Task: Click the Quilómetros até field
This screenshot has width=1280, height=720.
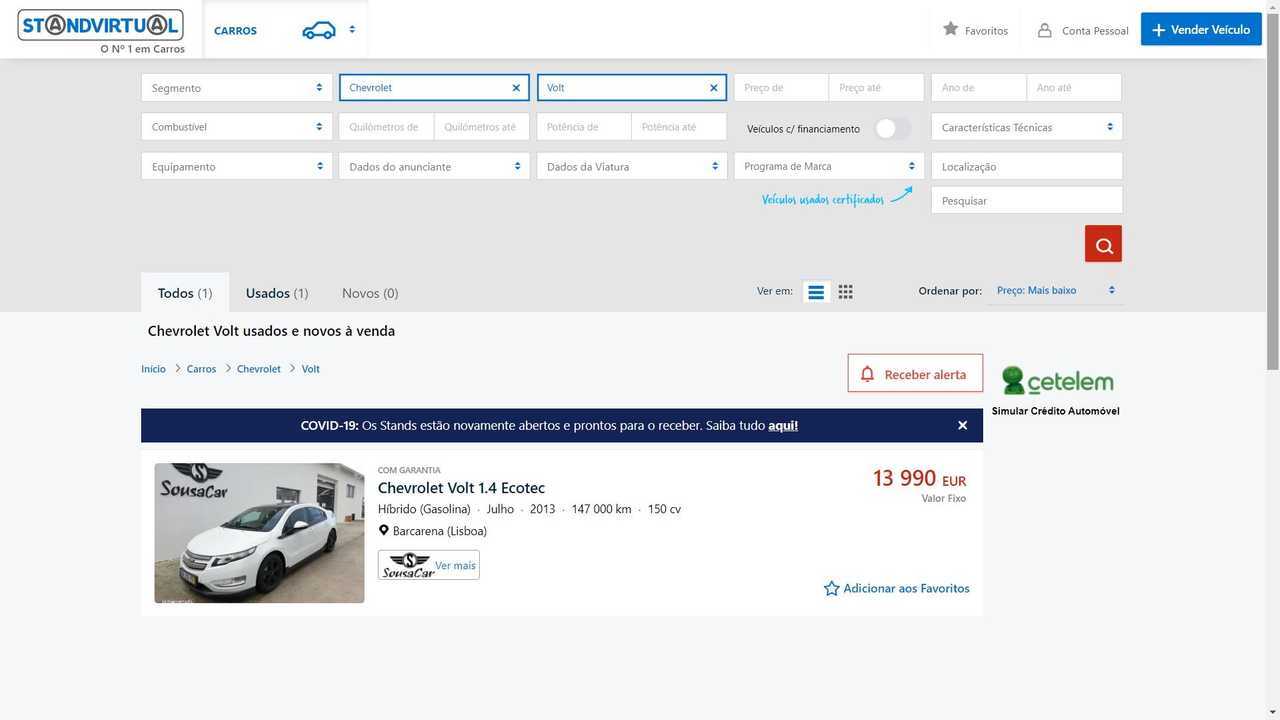Action: click(x=482, y=127)
